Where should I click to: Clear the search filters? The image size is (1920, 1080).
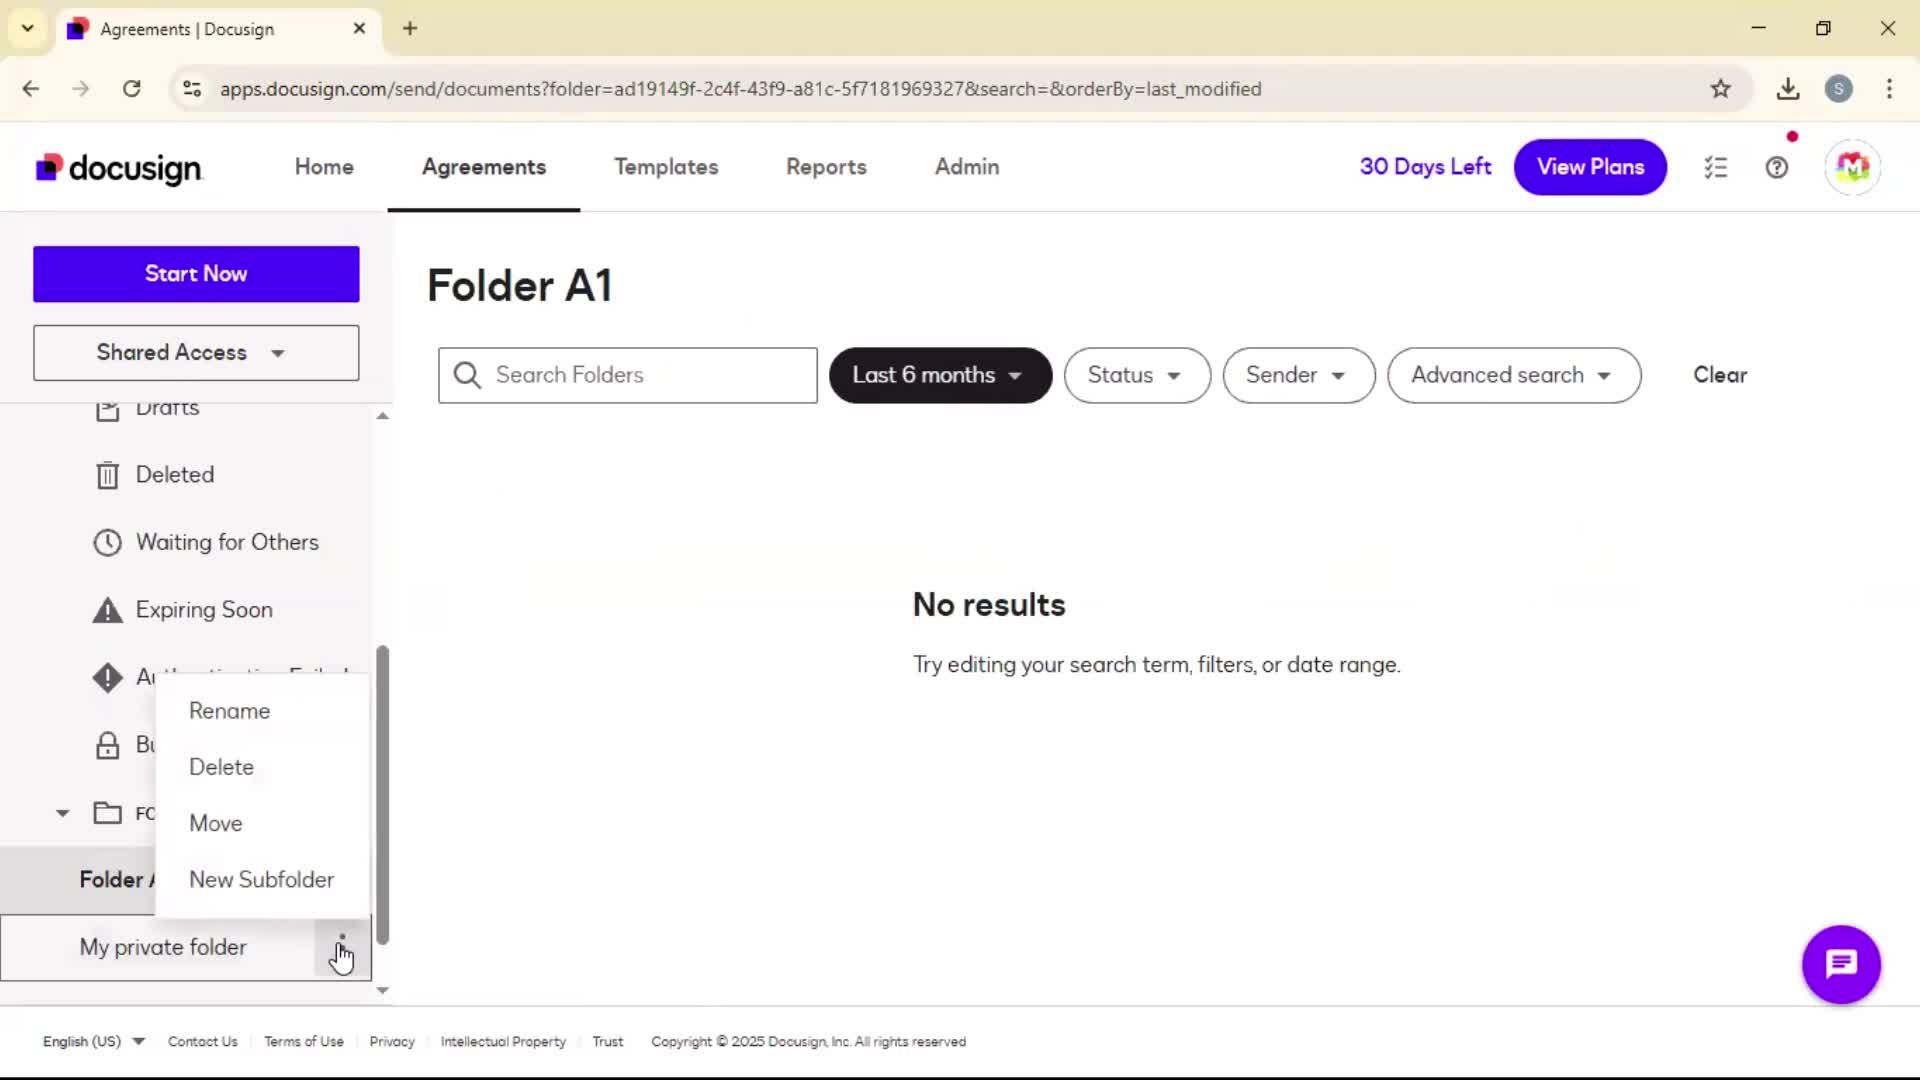pyautogui.click(x=1720, y=375)
